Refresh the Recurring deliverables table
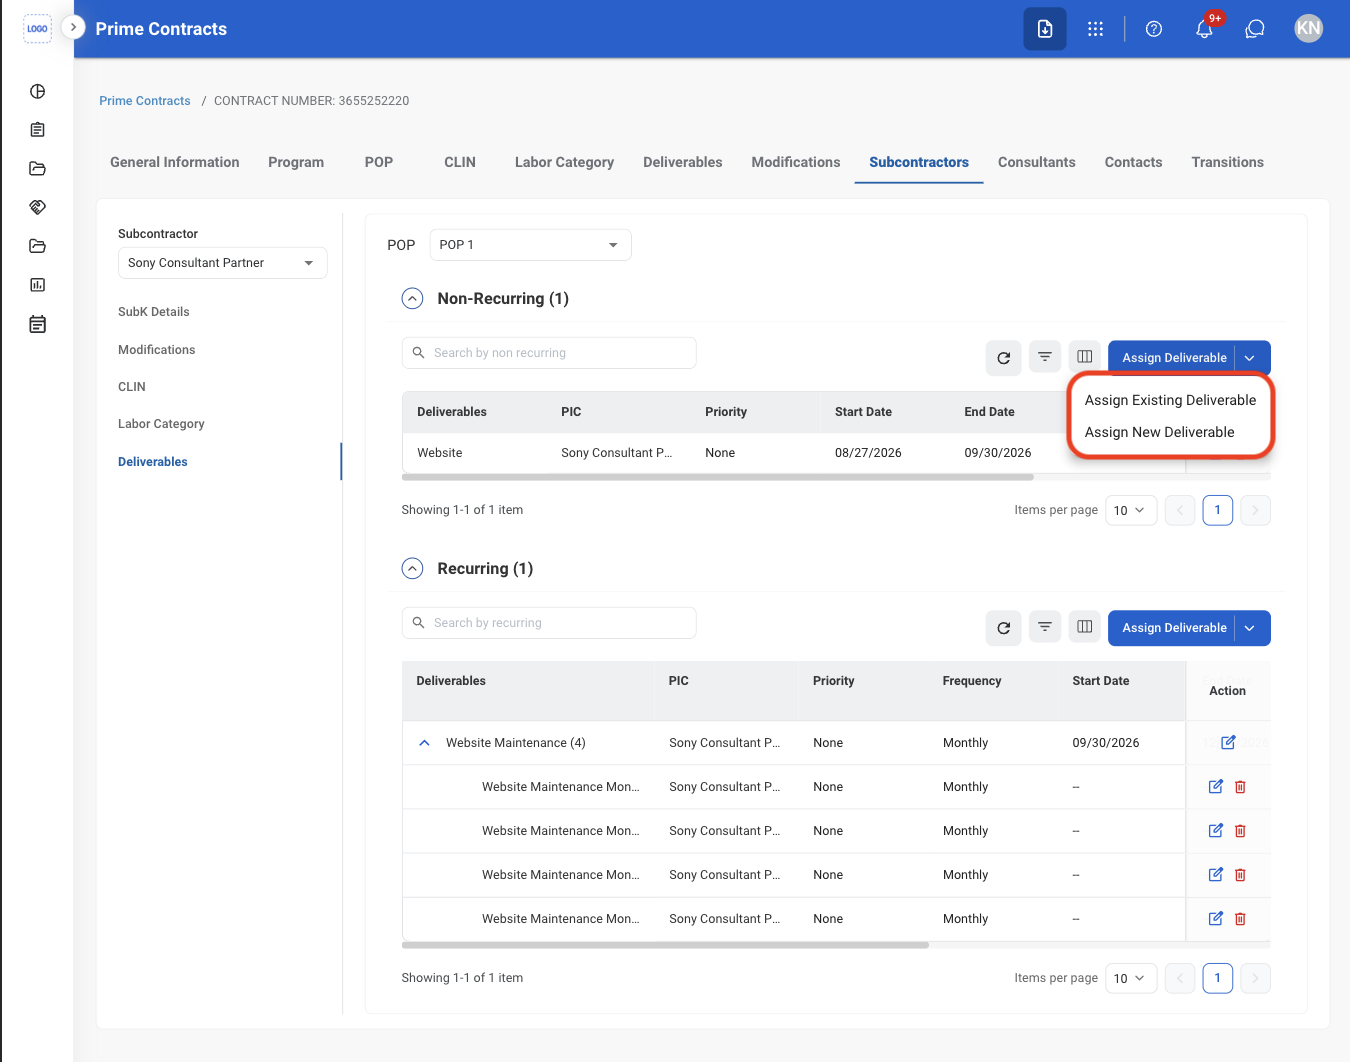 [1004, 628]
